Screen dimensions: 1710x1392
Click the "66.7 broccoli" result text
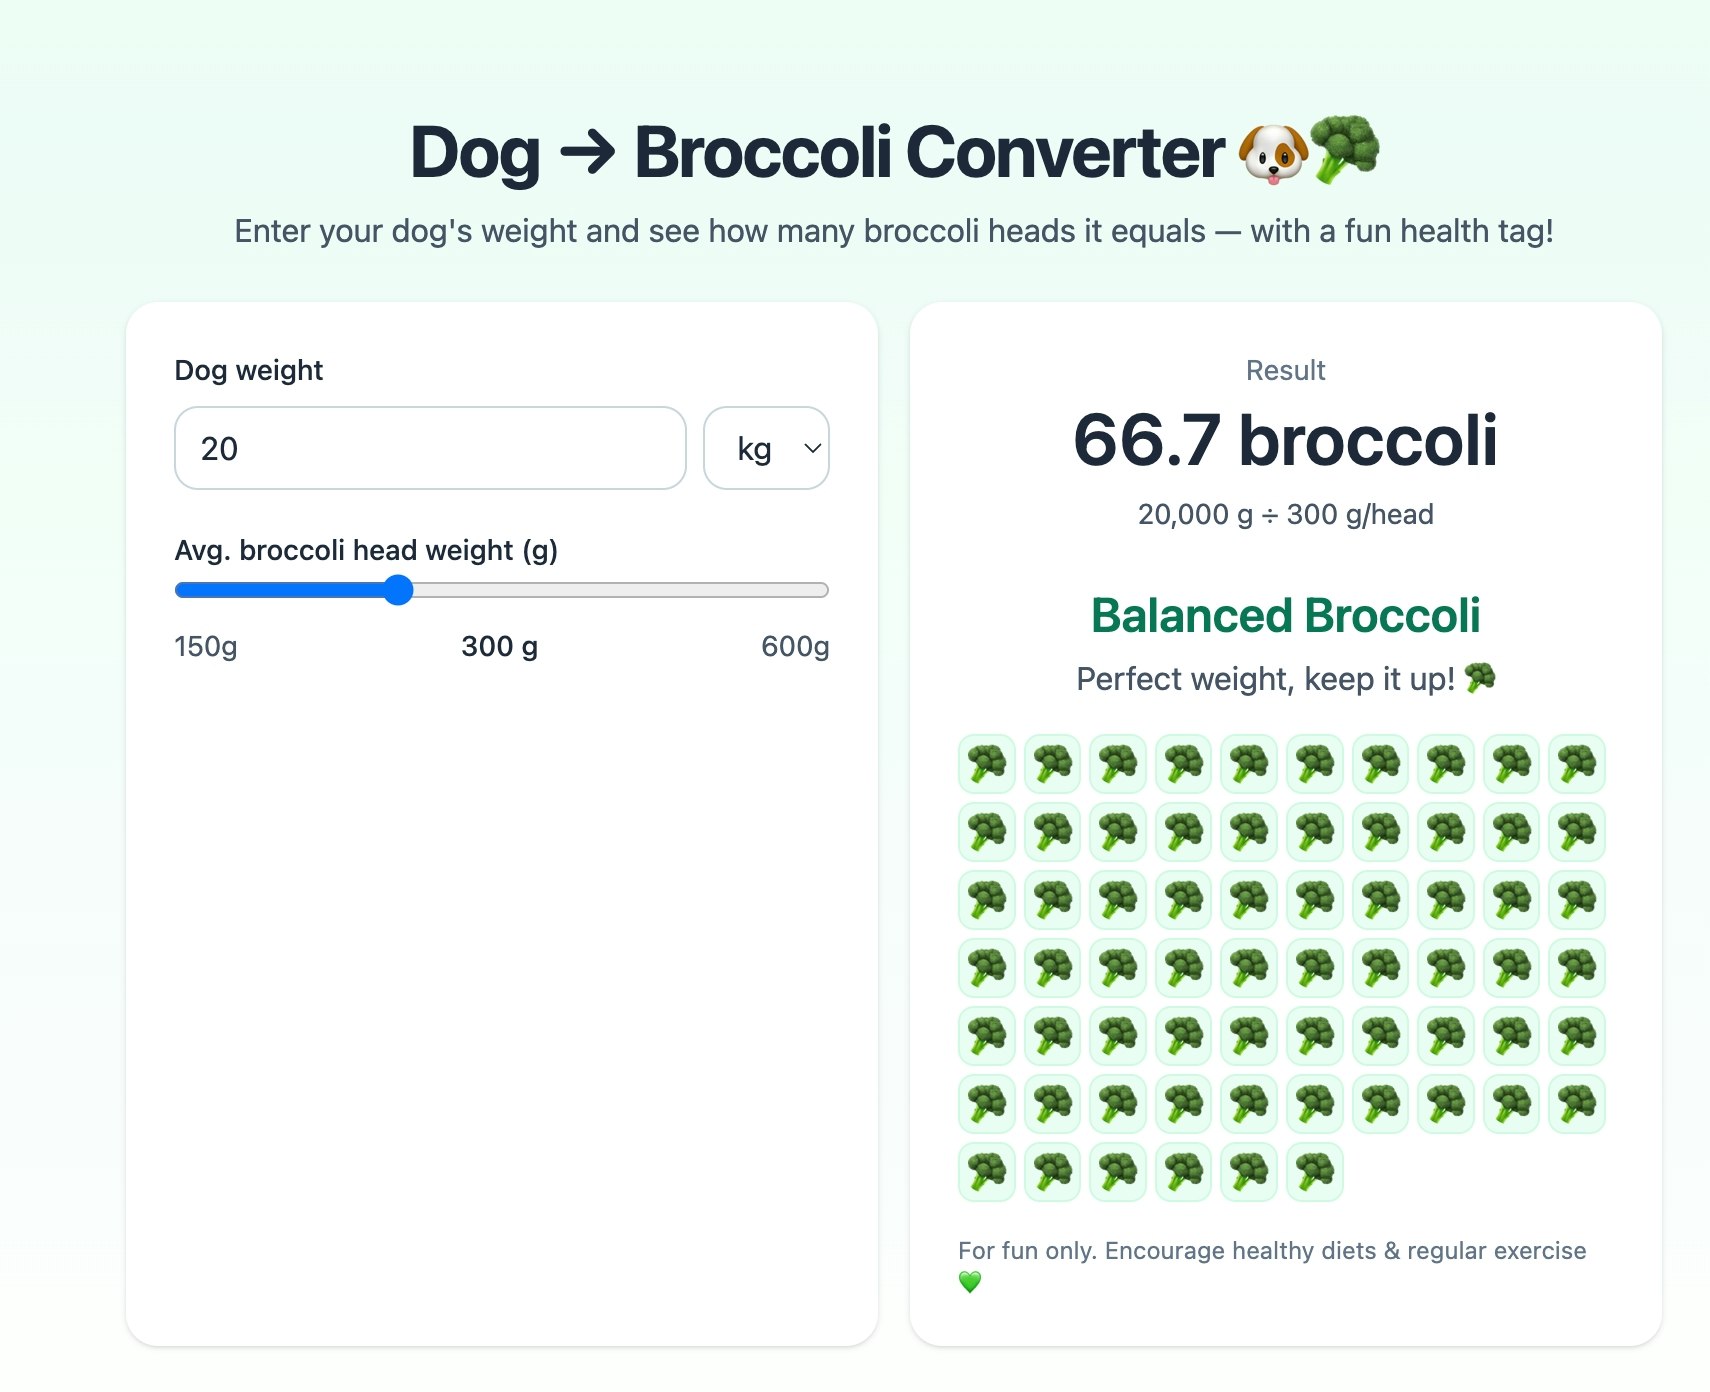pos(1285,440)
